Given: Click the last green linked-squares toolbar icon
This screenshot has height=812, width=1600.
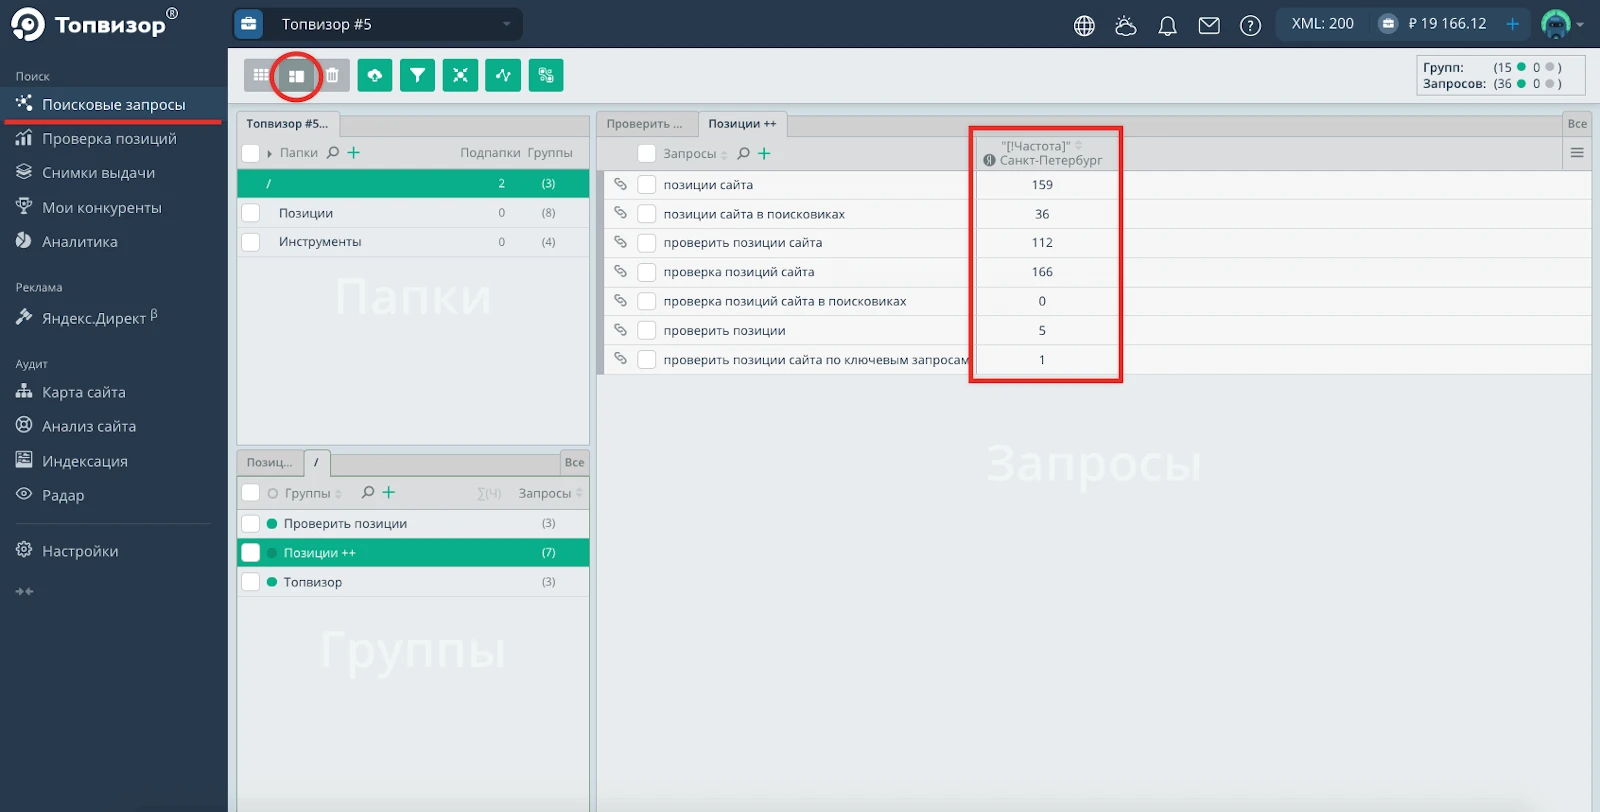Looking at the screenshot, I should click(x=546, y=75).
